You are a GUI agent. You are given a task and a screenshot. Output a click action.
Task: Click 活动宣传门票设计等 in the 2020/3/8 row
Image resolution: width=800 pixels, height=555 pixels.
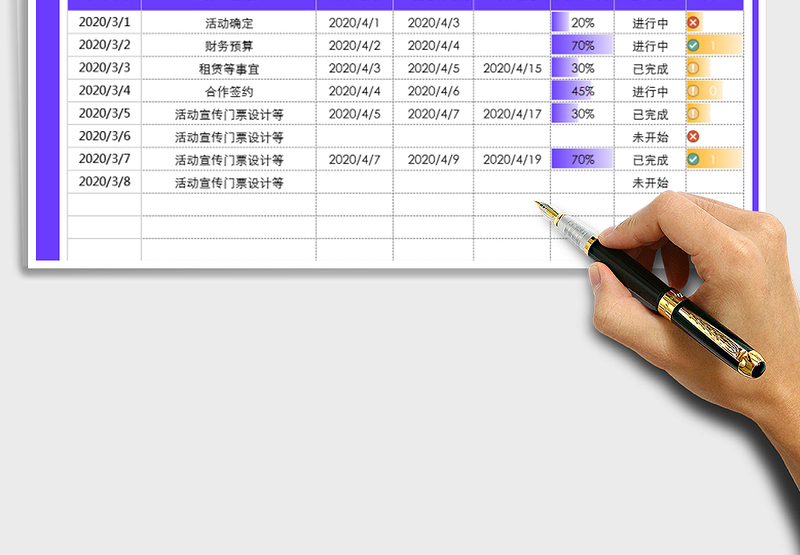click(229, 183)
